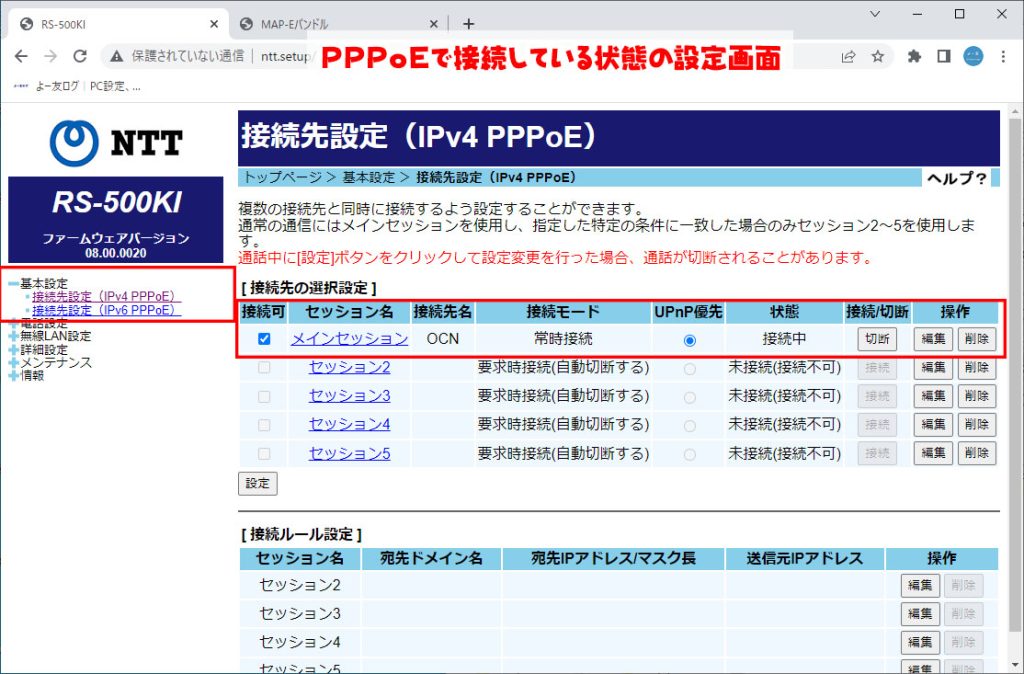Bookmark this page with the star icon

pyautogui.click(x=879, y=57)
